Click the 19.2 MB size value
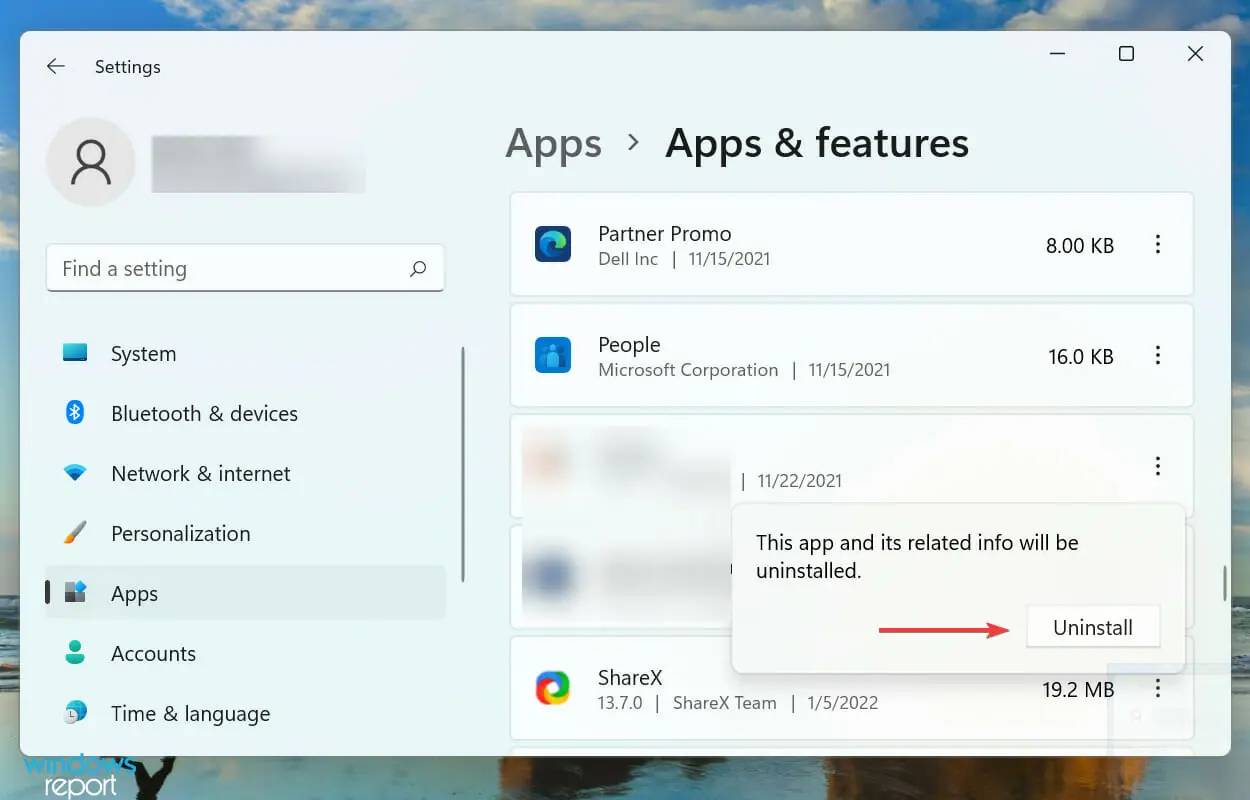 click(x=1078, y=690)
